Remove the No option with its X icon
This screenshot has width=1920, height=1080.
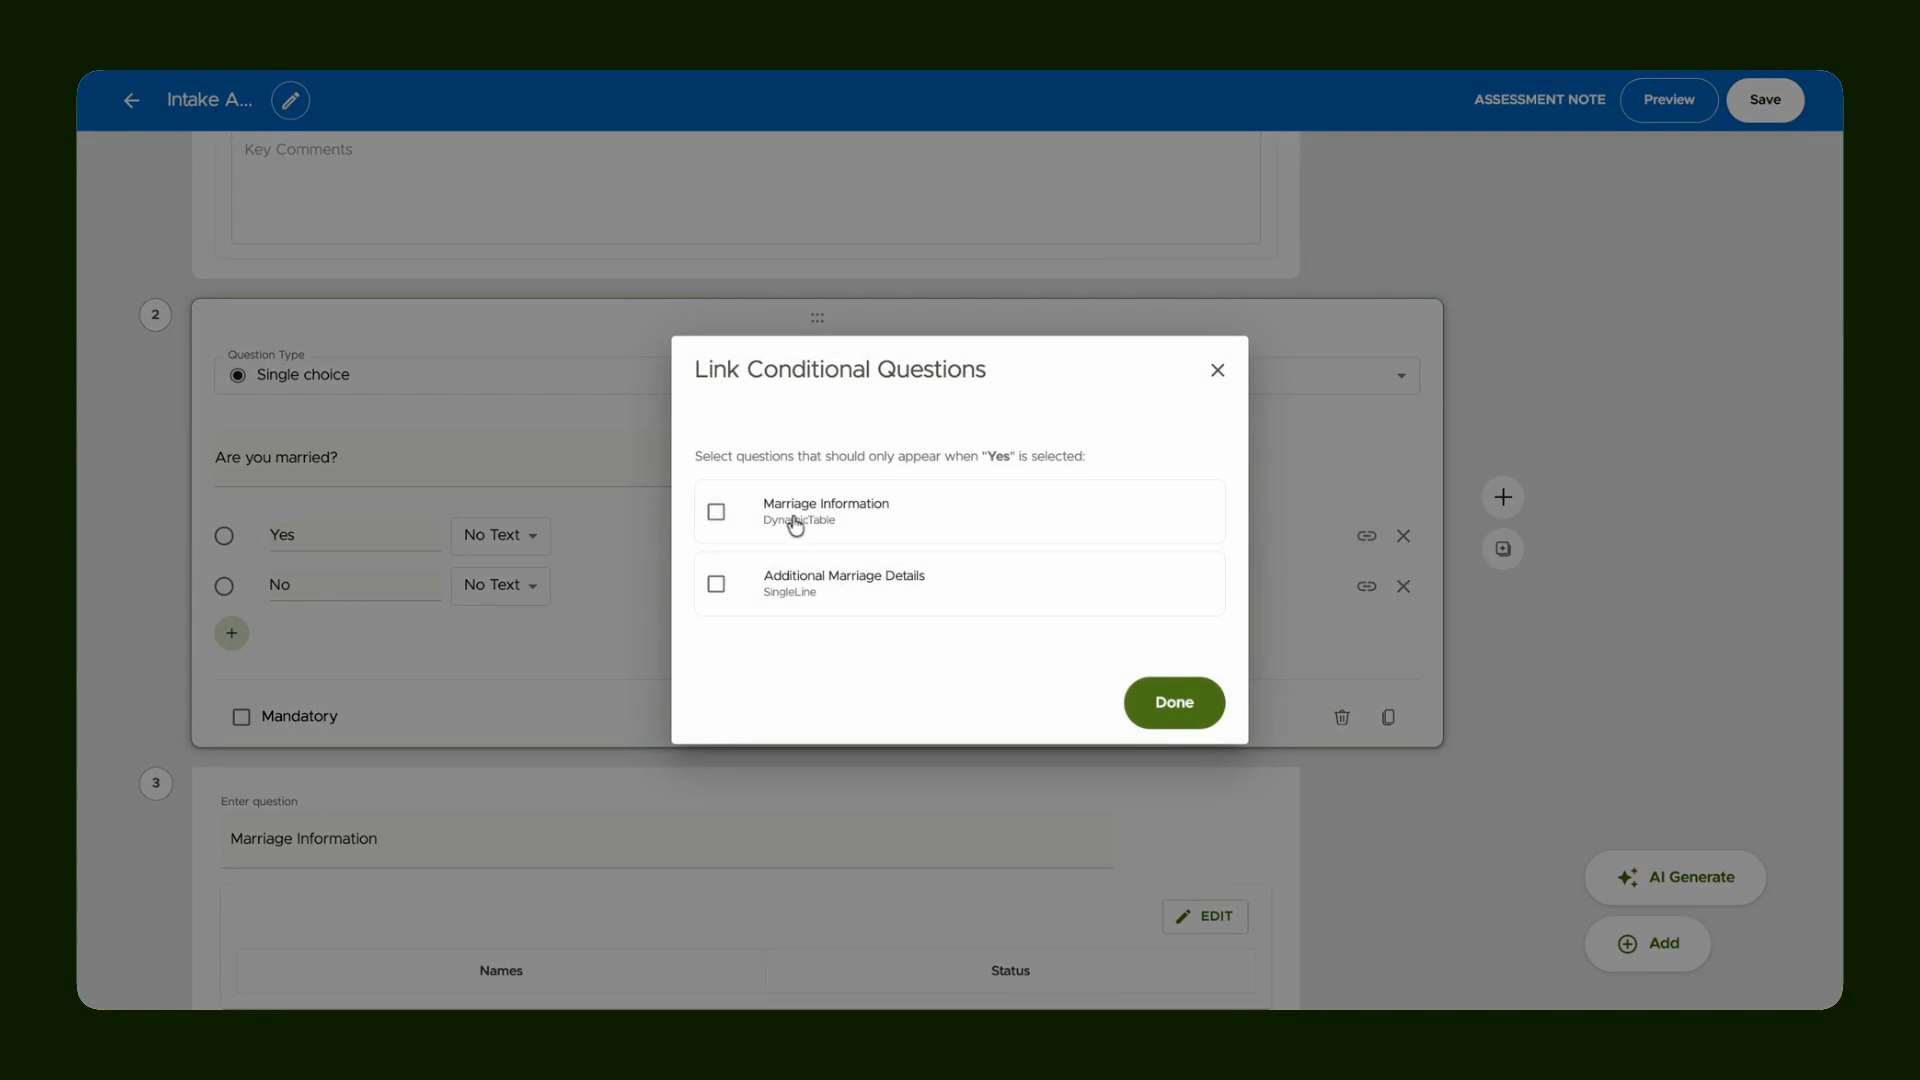tap(1403, 586)
